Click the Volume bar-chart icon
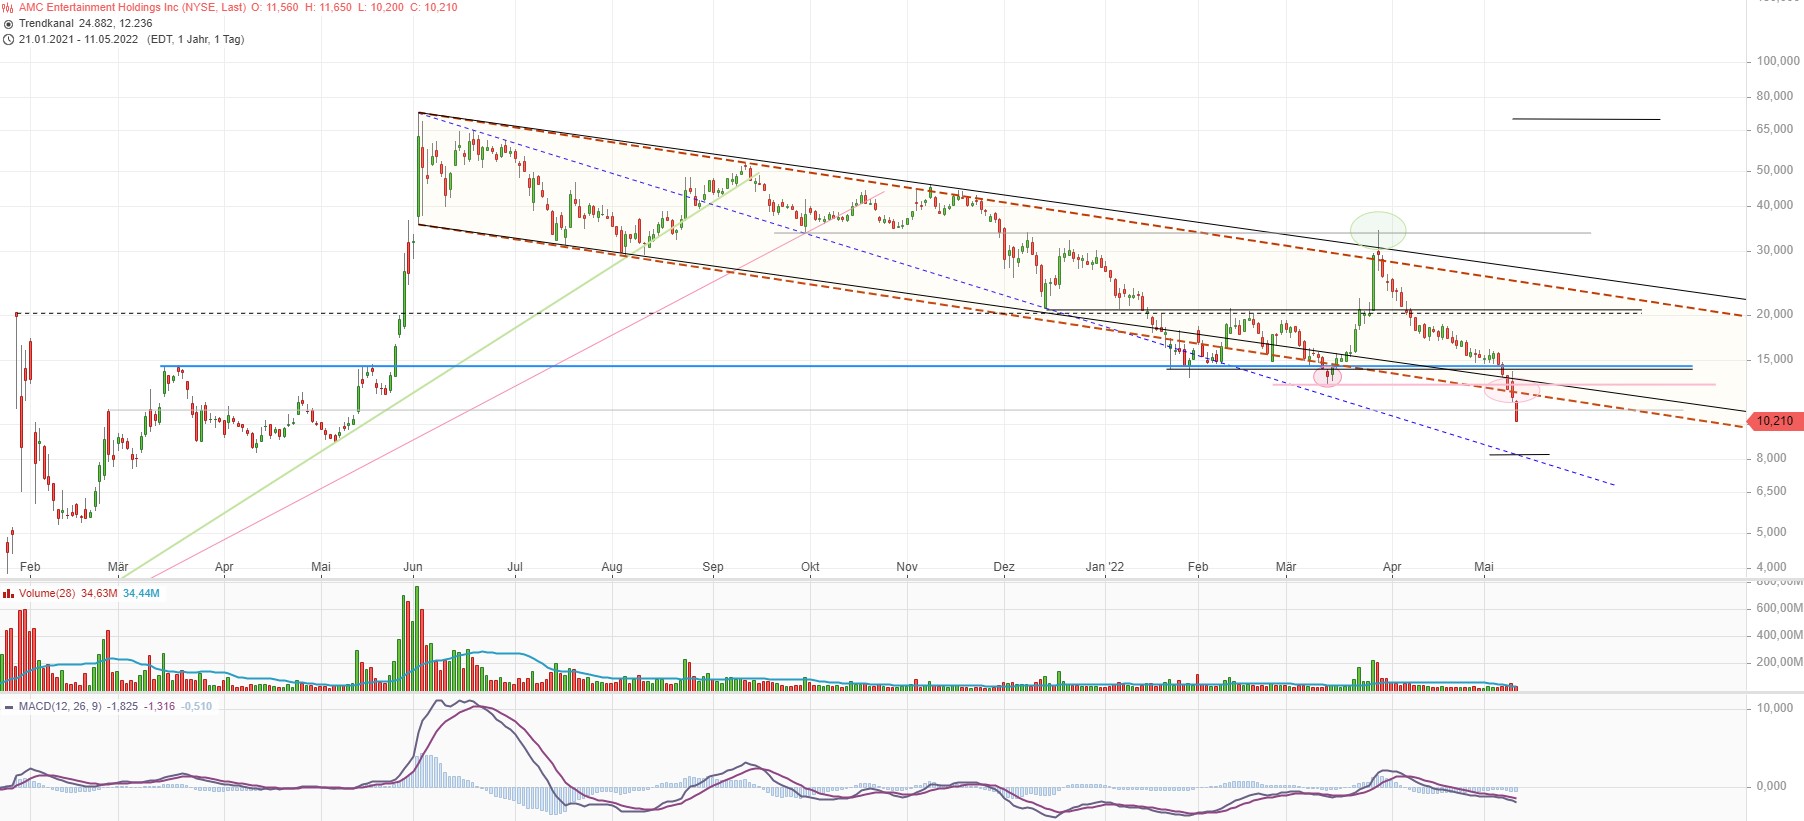Image resolution: width=1804 pixels, height=821 pixels. point(8,593)
